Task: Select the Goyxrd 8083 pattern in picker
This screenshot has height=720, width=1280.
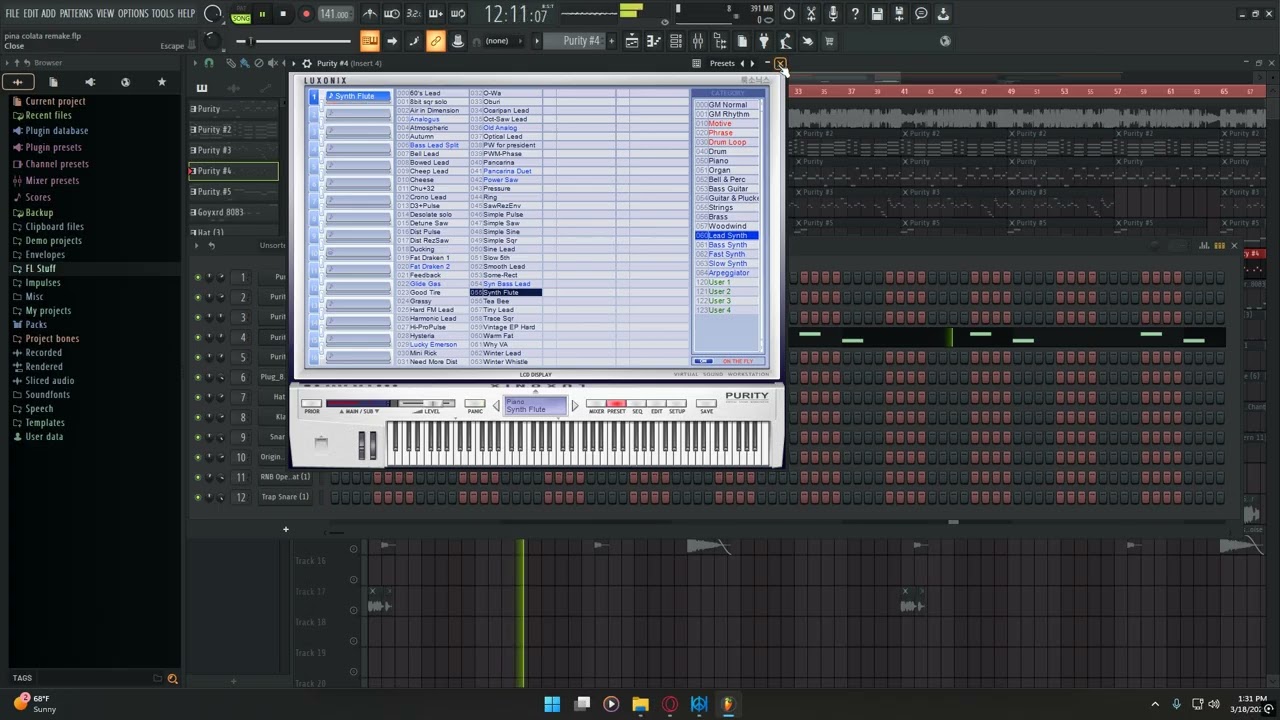Action: tap(234, 212)
